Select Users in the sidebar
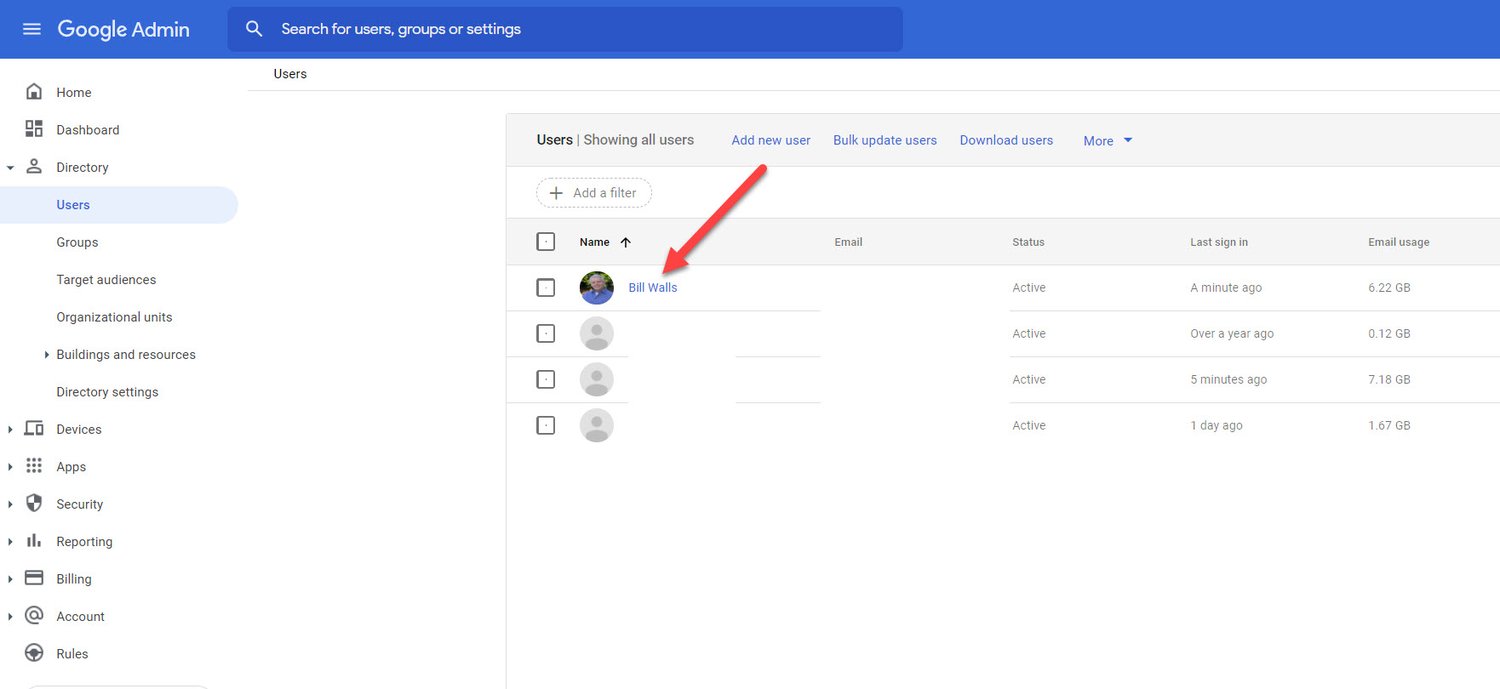This screenshot has height=689, width=1500. [119, 204]
